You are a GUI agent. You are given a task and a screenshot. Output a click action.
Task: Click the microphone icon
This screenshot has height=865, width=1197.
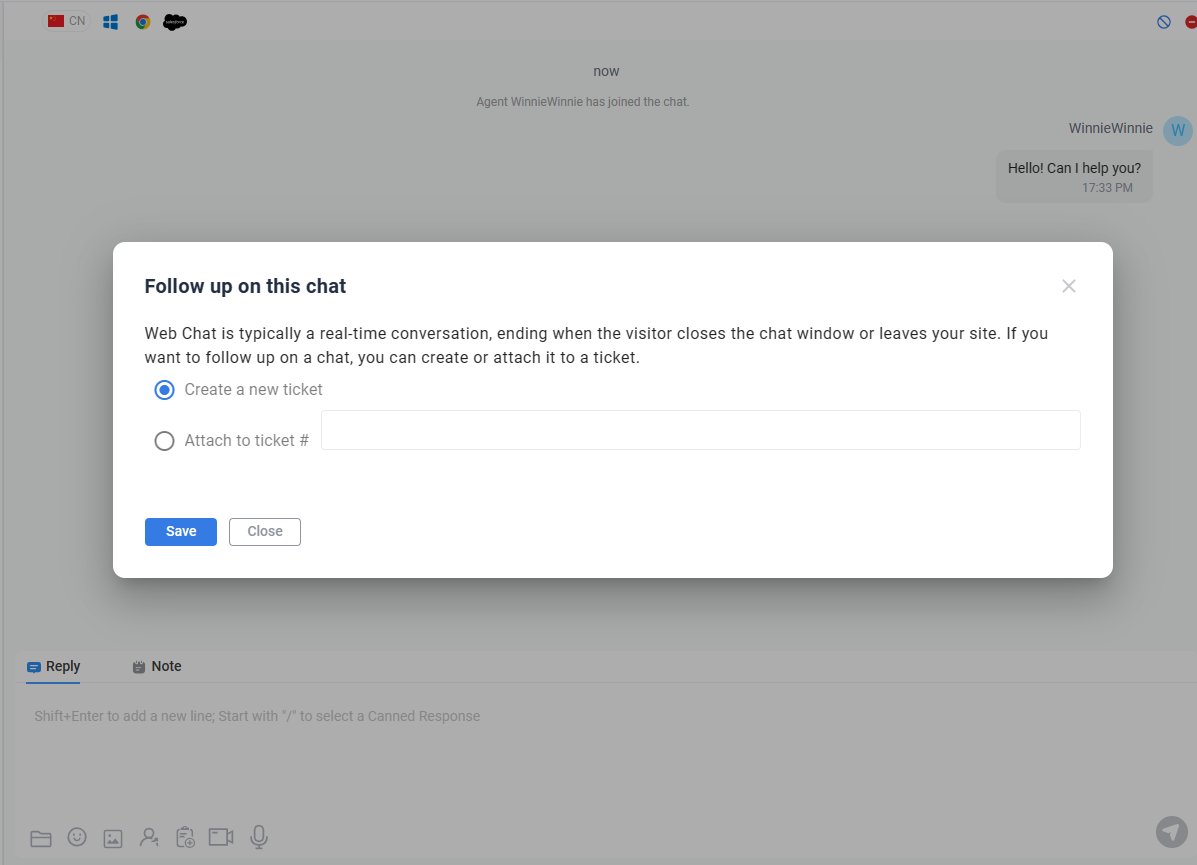(x=259, y=837)
